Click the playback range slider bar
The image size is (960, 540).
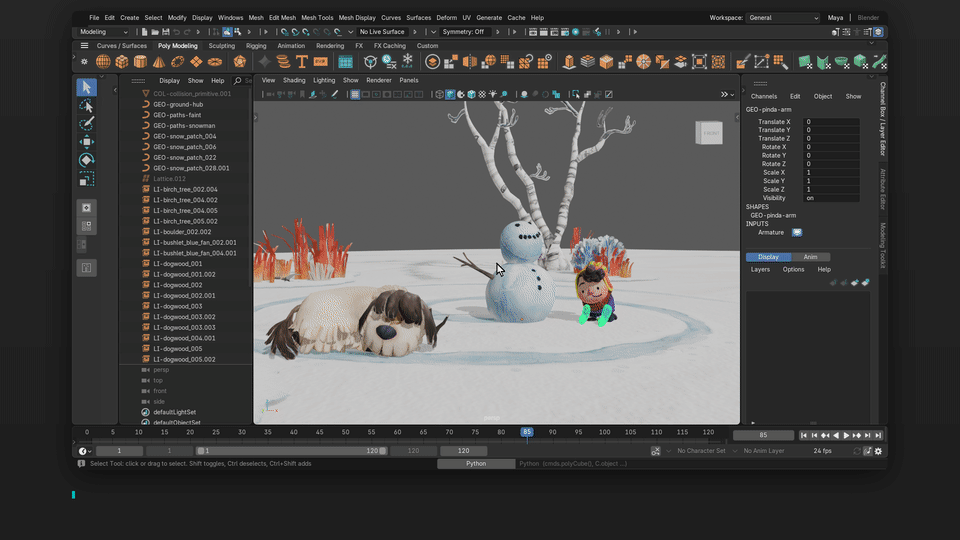coord(291,451)
